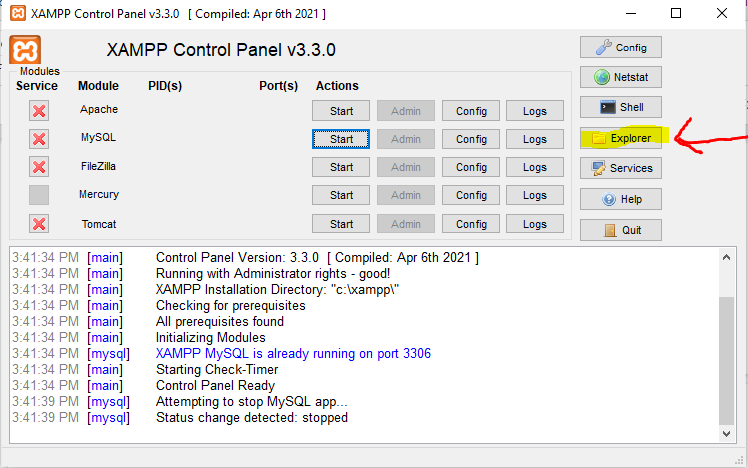The image size is (748, 468).
Task: Open the highlighted Explorer folder button
Action: 621,138
